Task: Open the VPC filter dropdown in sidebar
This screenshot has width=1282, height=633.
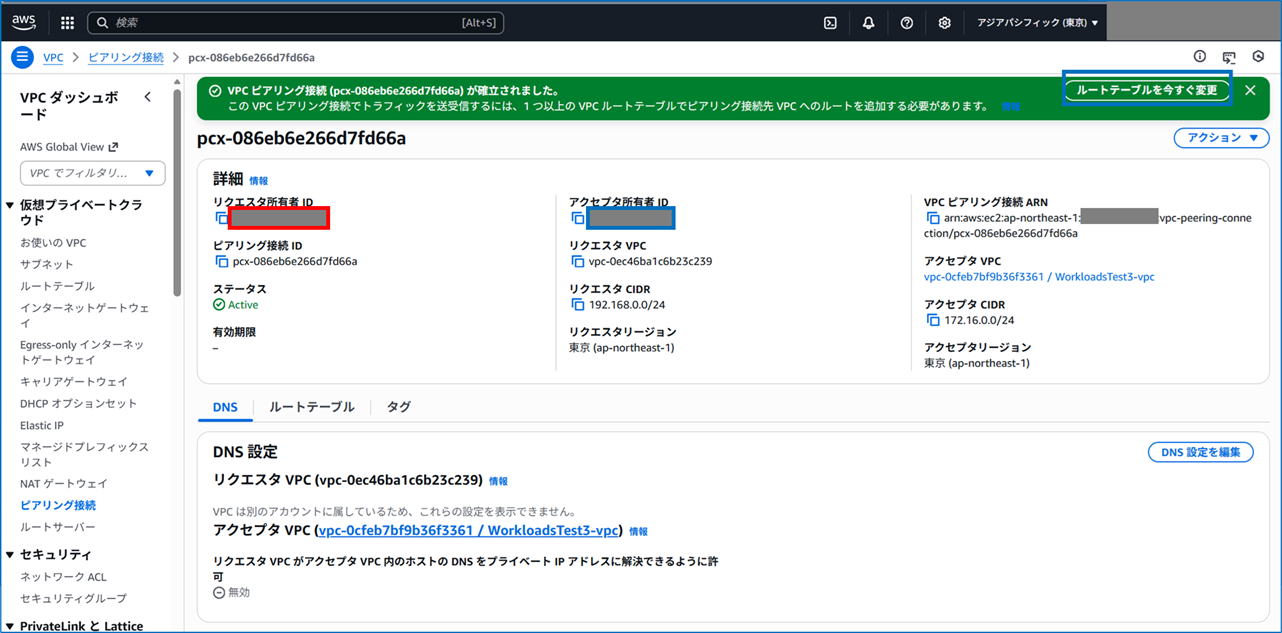Action: coord(92,173)
